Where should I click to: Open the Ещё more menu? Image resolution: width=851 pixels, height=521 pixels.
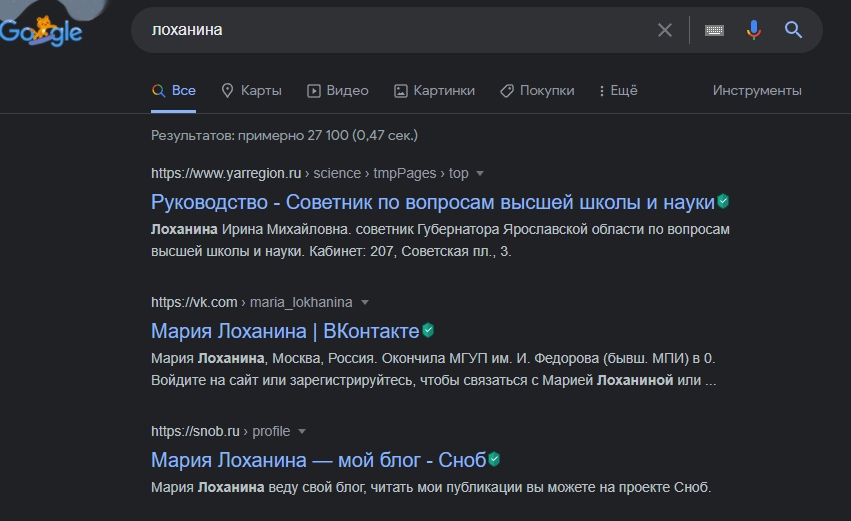point(617,90)
